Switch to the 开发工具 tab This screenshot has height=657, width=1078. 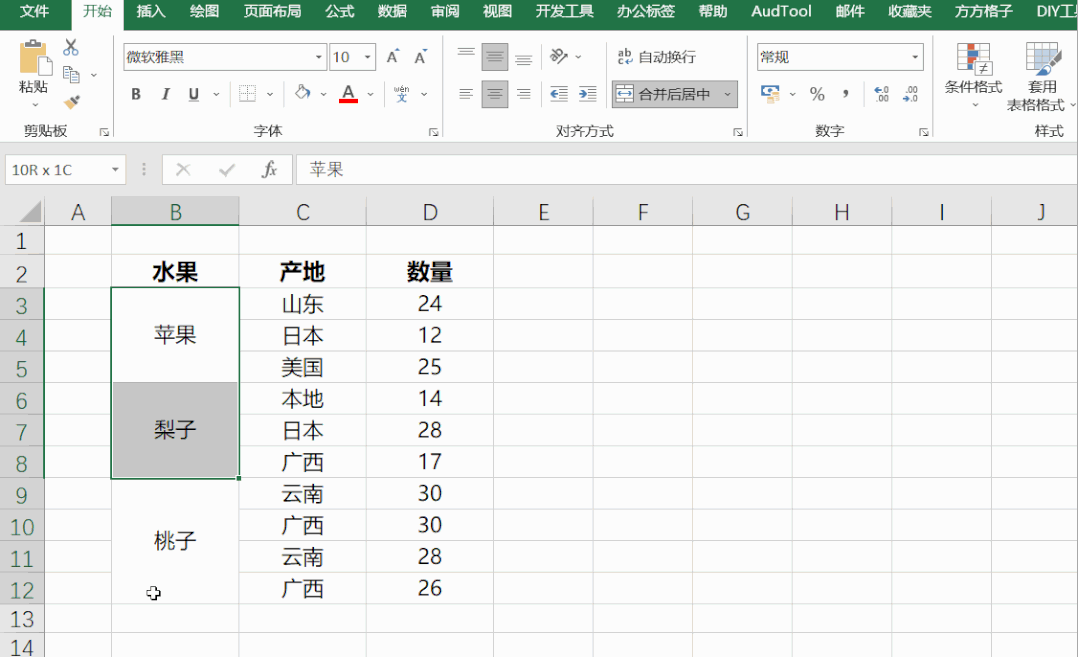pos(564,12)
